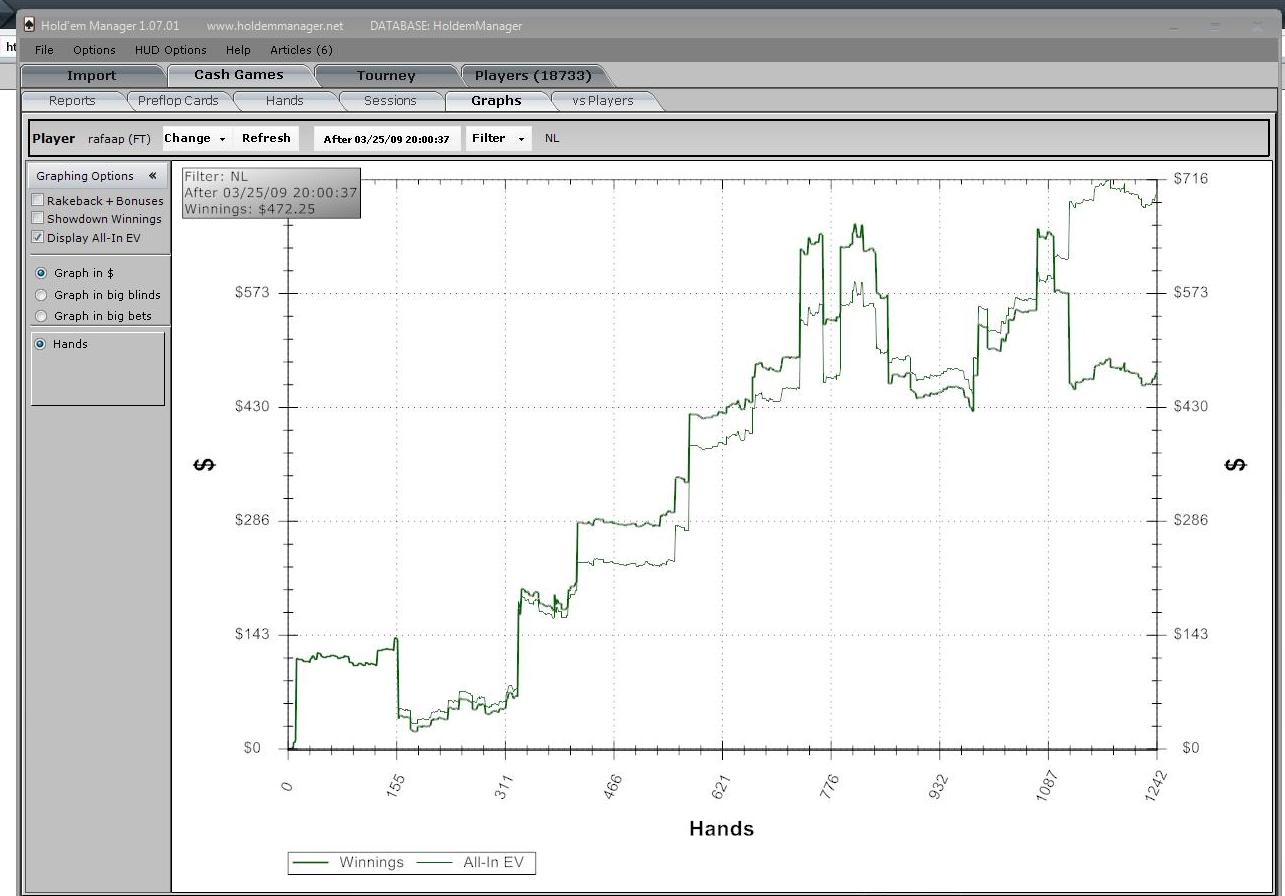Click the 621 tick label on the x-axis
Screen dimensions: 1285x896
722,785
